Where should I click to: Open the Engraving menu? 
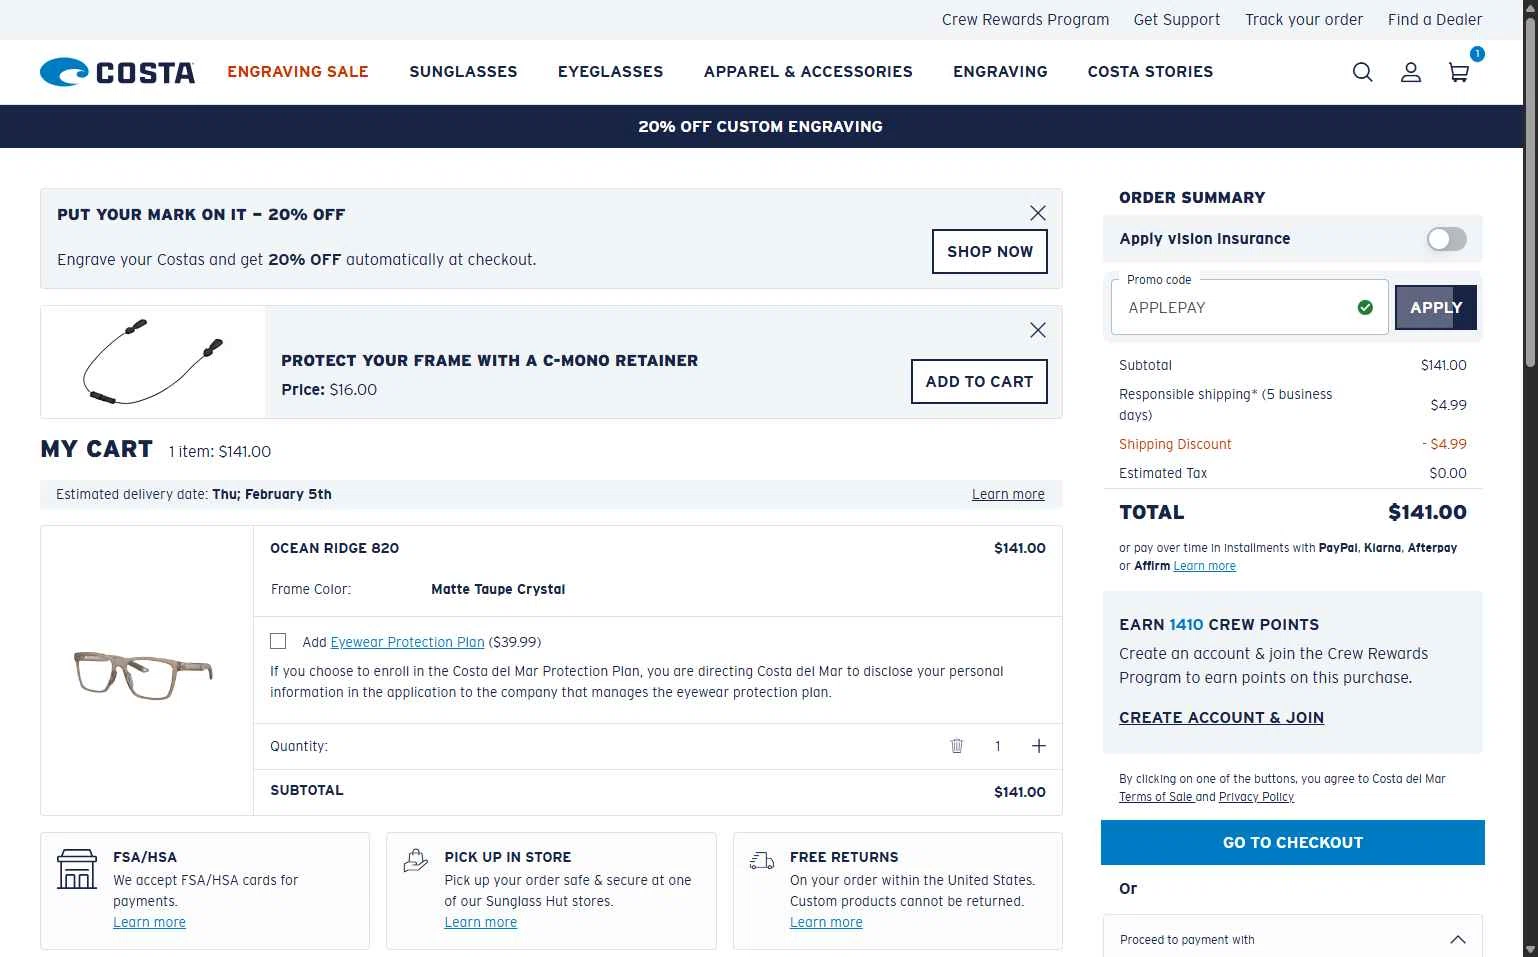(1000, 72)
